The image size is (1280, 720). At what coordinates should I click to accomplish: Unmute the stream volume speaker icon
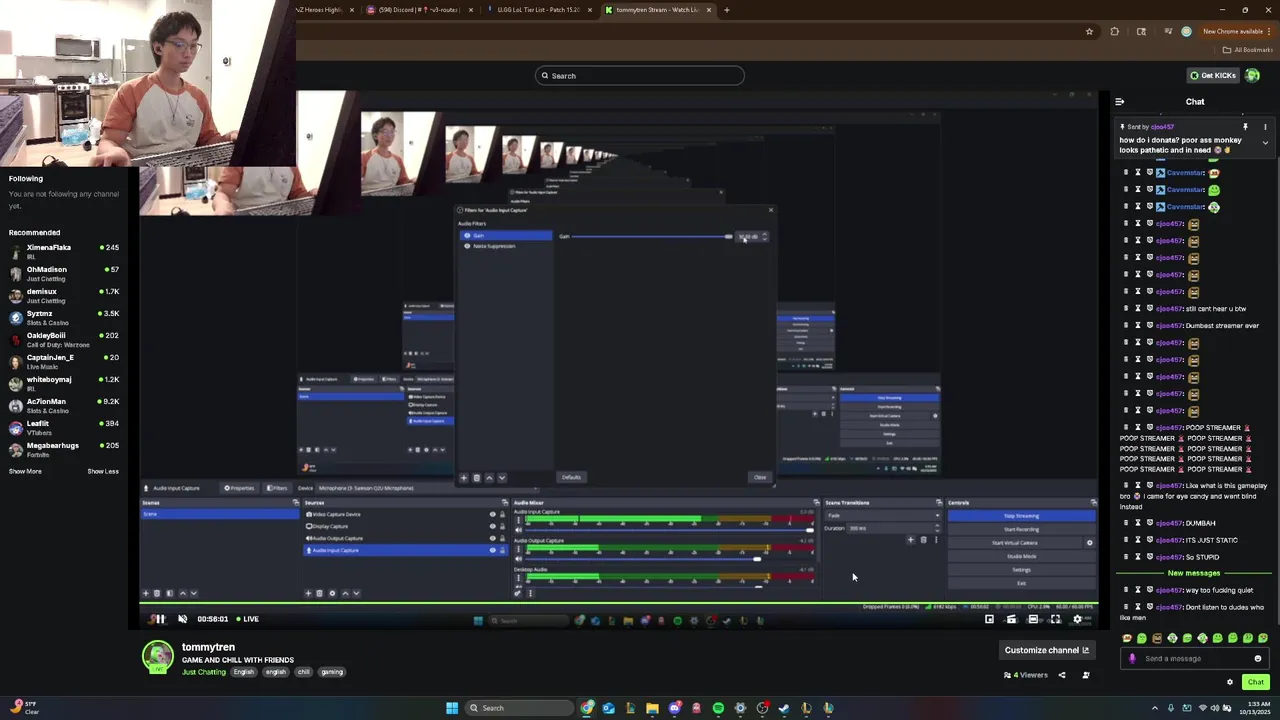coord(182,619)
